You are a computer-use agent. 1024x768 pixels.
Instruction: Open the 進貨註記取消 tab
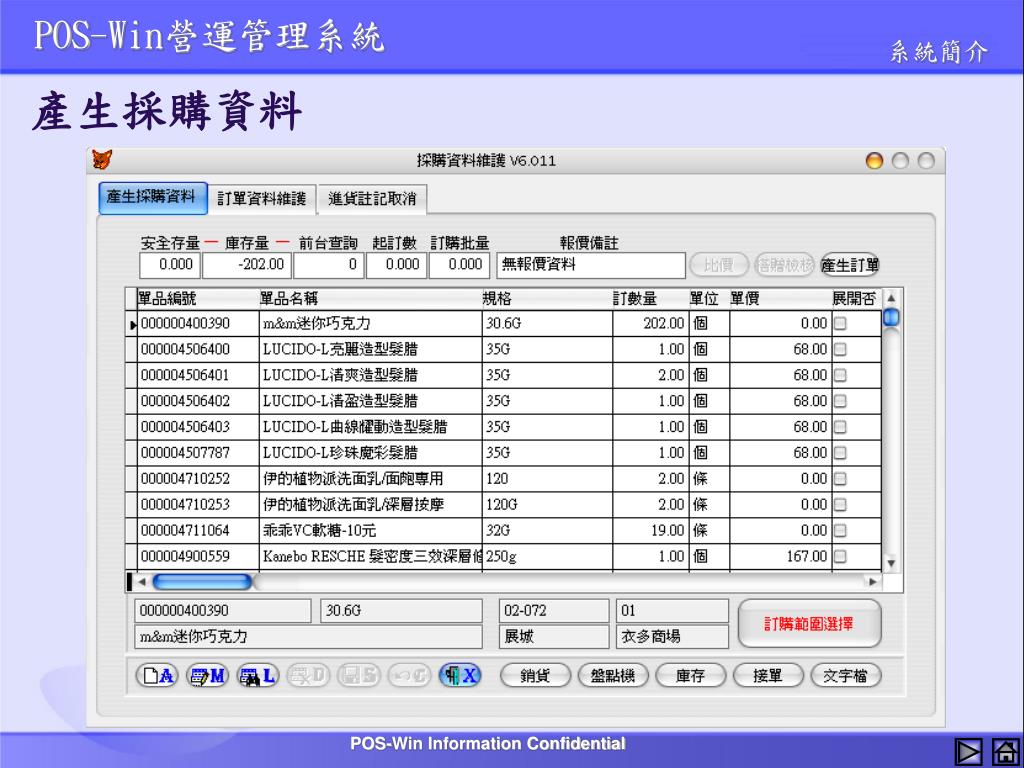click(x=372, y=199)
